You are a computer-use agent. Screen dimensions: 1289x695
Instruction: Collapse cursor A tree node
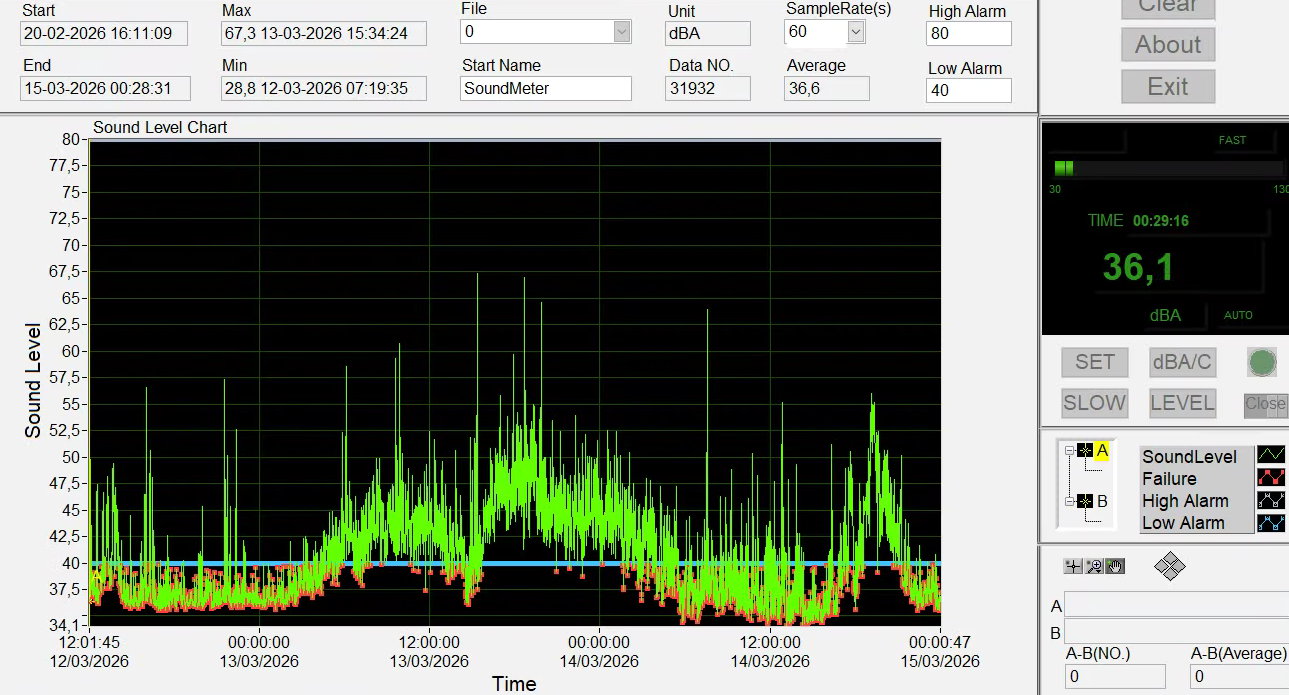pos(1069,451)
